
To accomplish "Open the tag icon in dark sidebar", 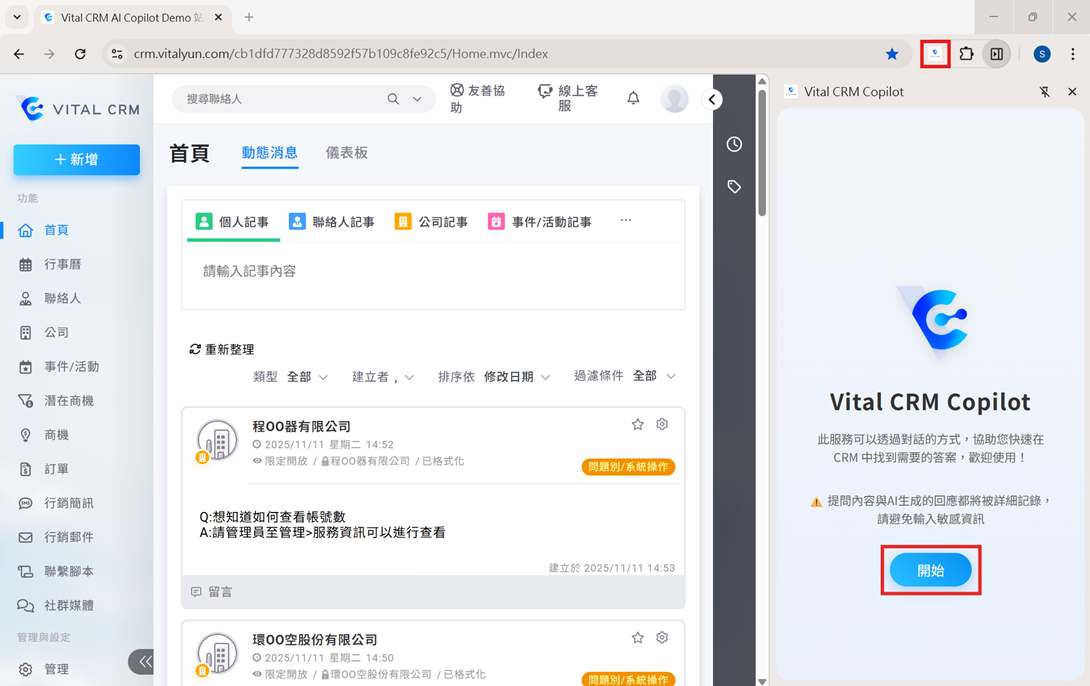I will 734,187.
